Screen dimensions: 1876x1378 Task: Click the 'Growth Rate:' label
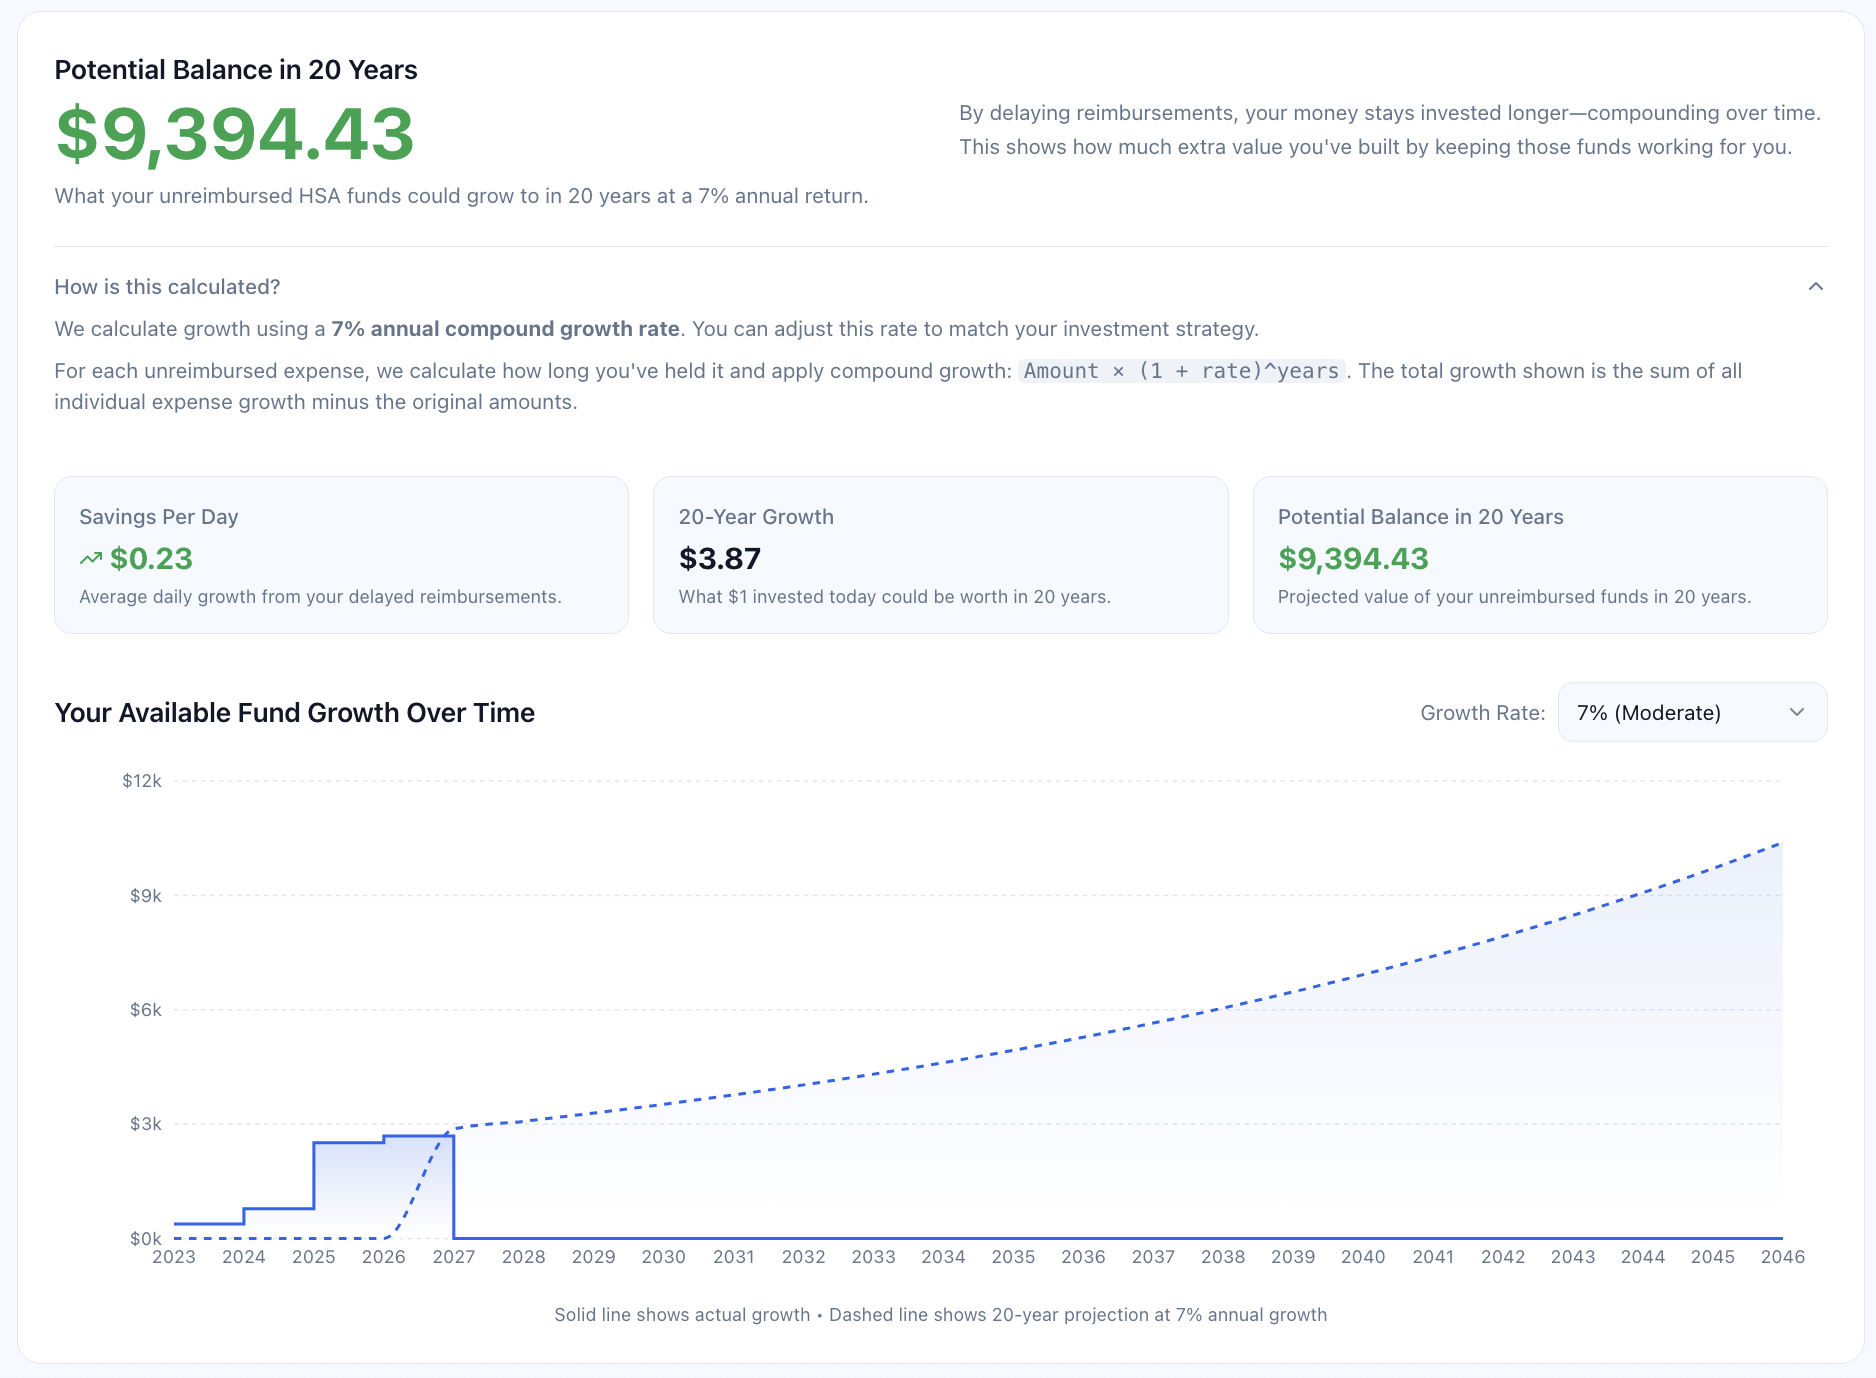point(1483,713)
